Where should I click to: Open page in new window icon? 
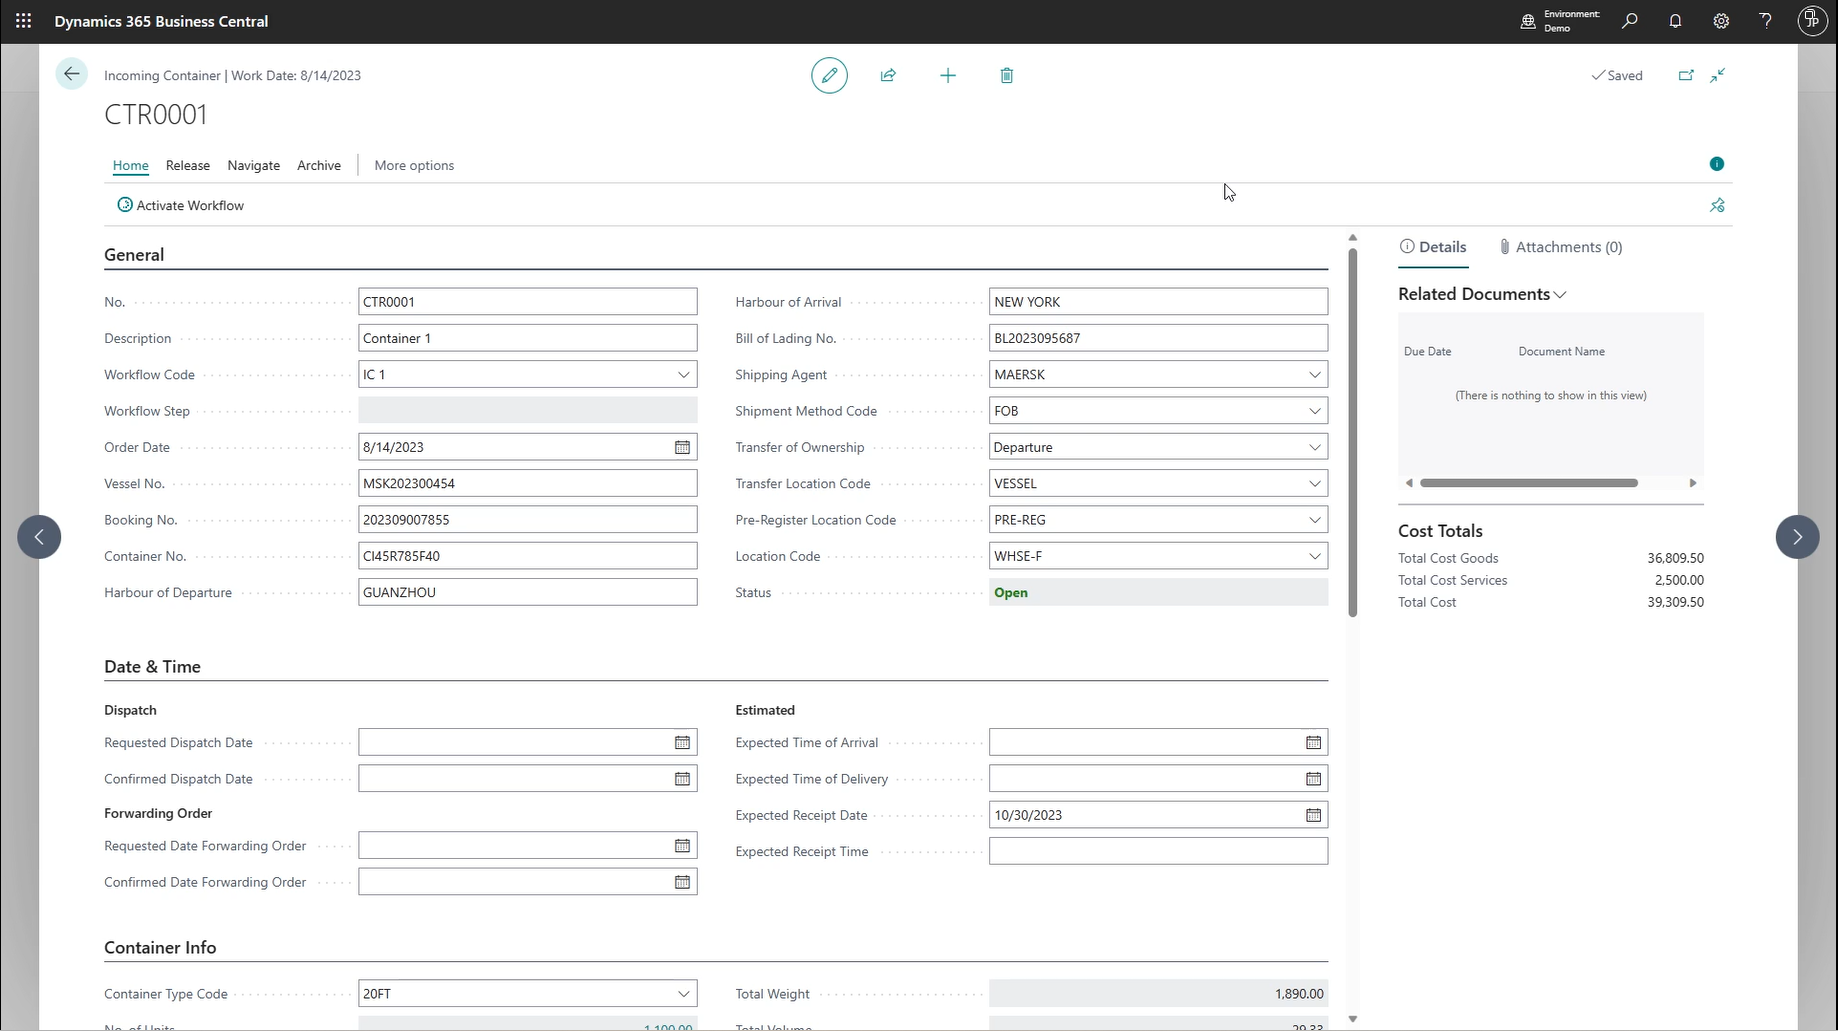1686,75
